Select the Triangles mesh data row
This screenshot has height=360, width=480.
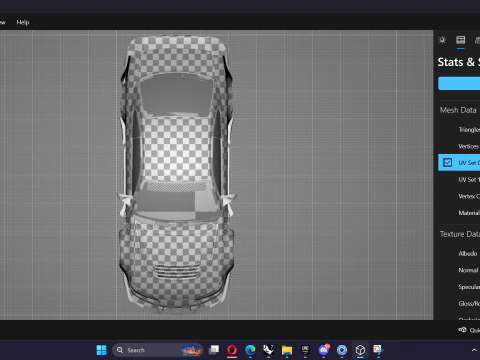(x=459, y=130)
